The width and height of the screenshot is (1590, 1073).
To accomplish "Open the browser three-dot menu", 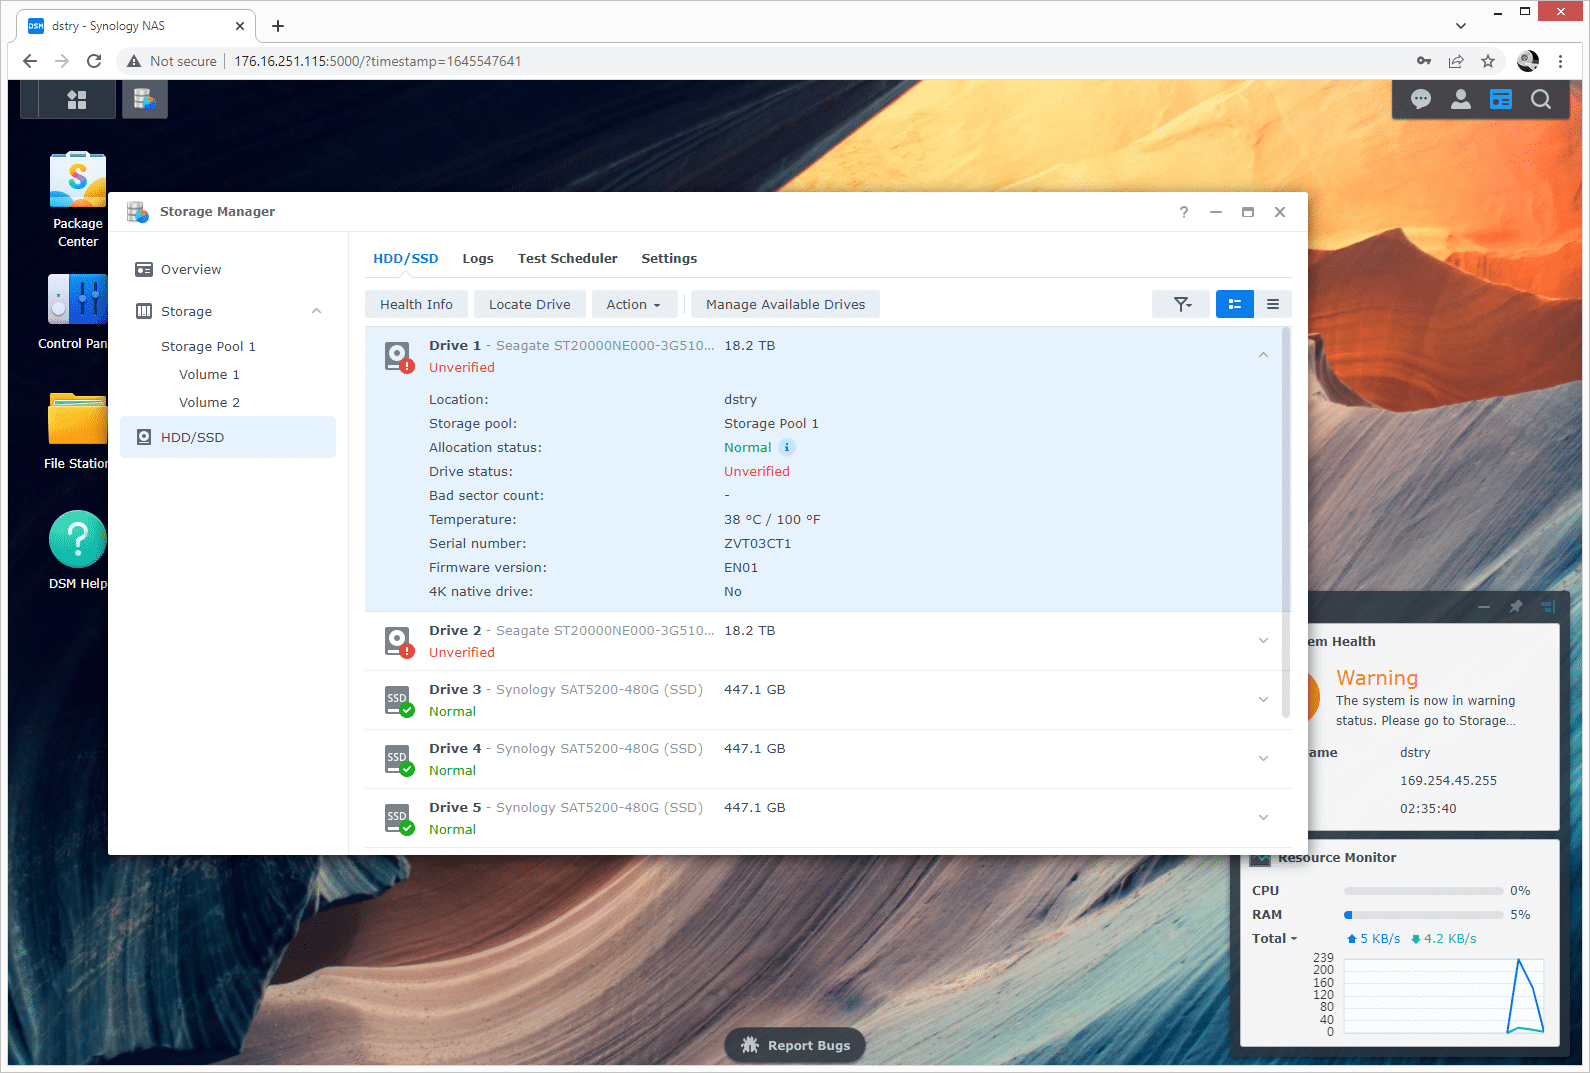I will 1560,61.
